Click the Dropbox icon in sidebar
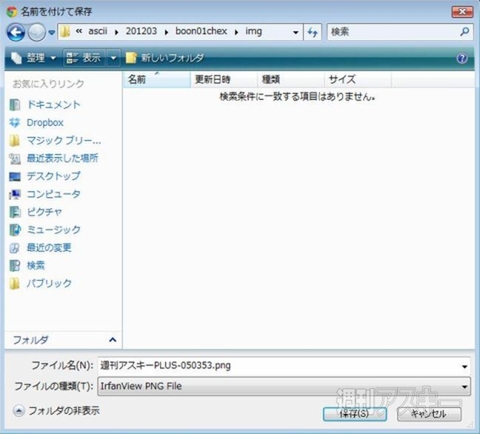The width and height of the screenshot is (480, 434). (15, 123)
